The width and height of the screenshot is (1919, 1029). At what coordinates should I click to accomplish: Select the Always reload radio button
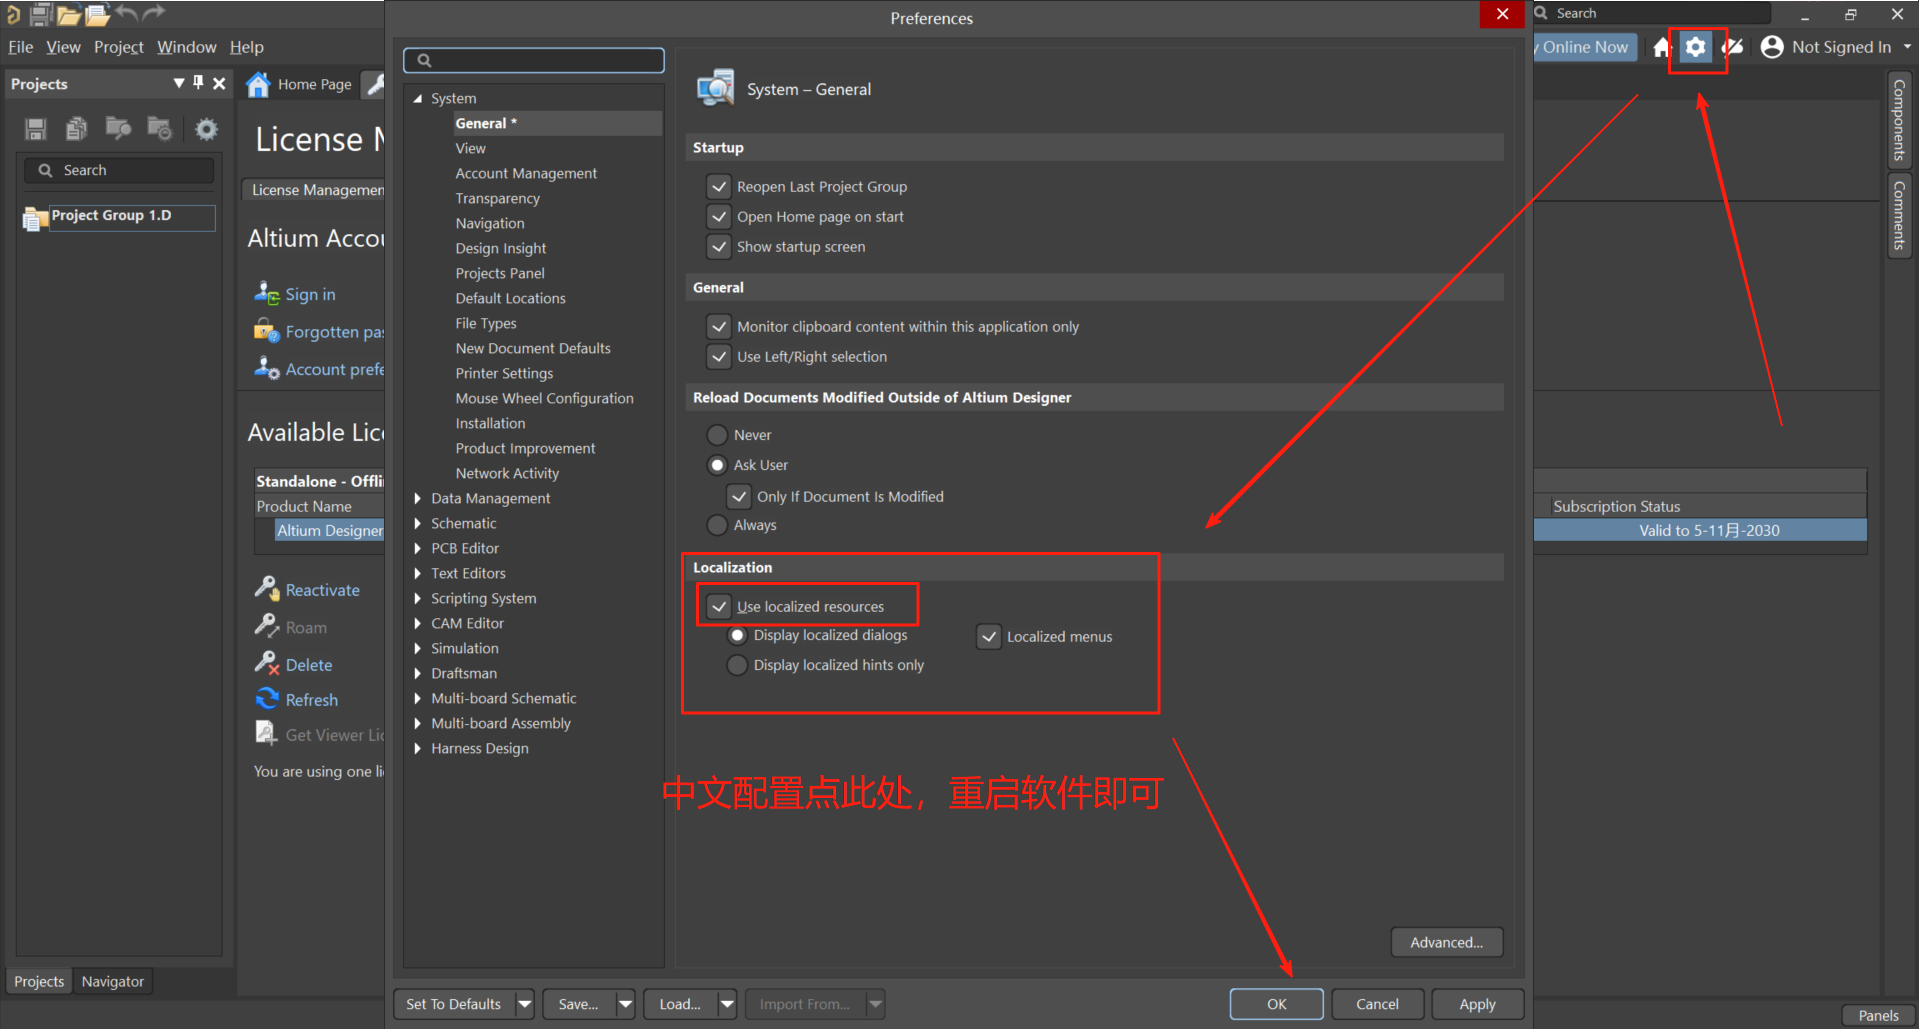click(717, 525)
